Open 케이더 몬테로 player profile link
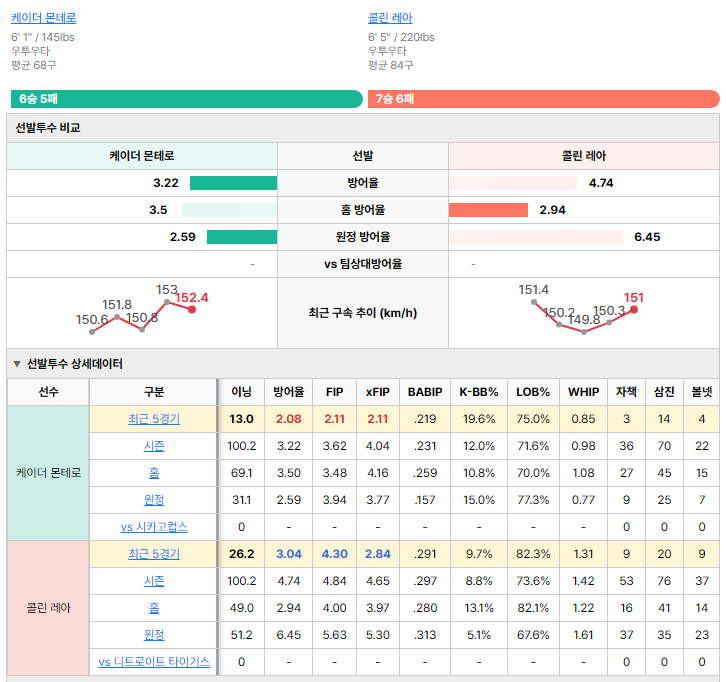 pos(44,18)
